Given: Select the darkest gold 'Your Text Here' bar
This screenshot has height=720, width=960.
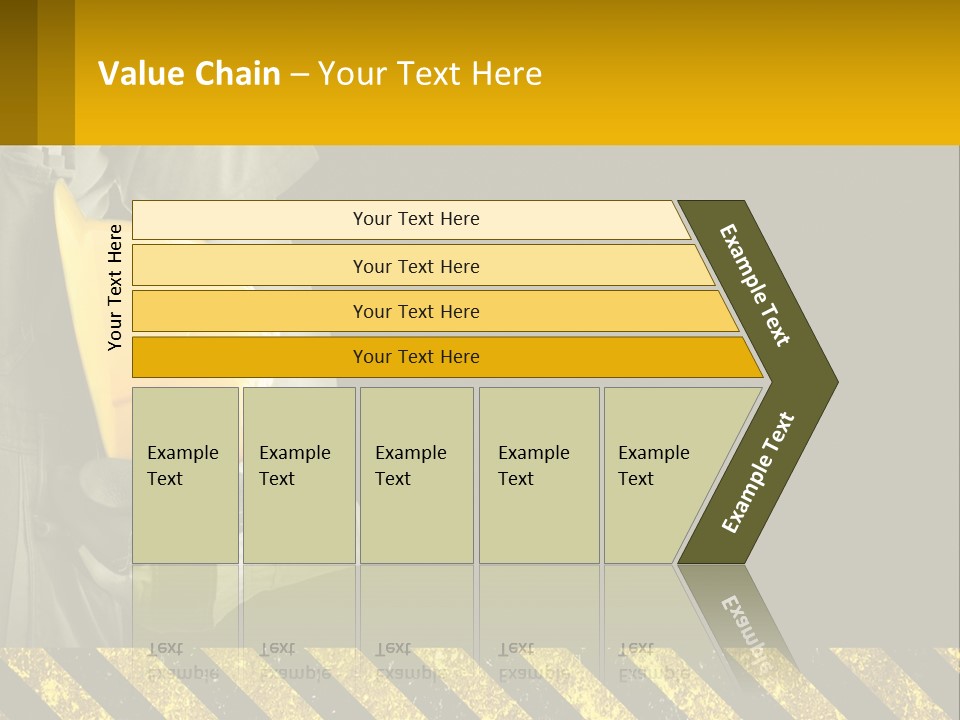Looking at the screenshot, I should pyautogui.click(x=416, y=357).
